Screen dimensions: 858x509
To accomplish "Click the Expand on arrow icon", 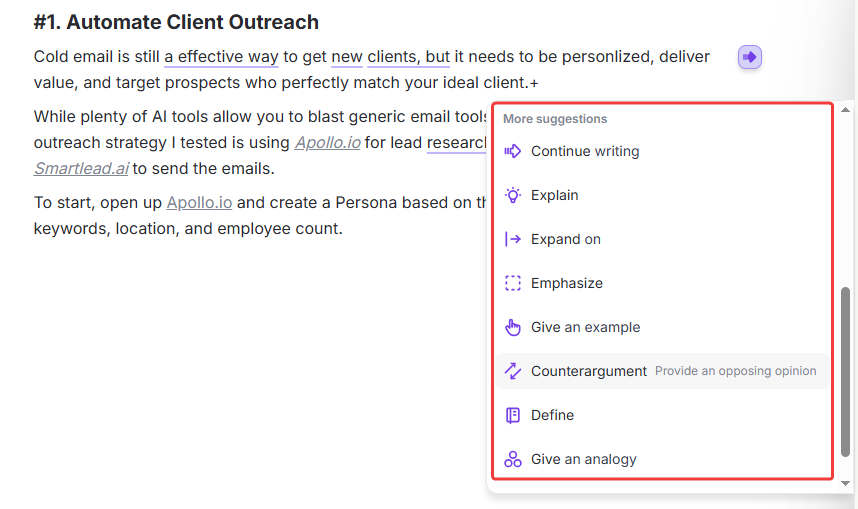I will pyautogui.click(x=513, y=239).
